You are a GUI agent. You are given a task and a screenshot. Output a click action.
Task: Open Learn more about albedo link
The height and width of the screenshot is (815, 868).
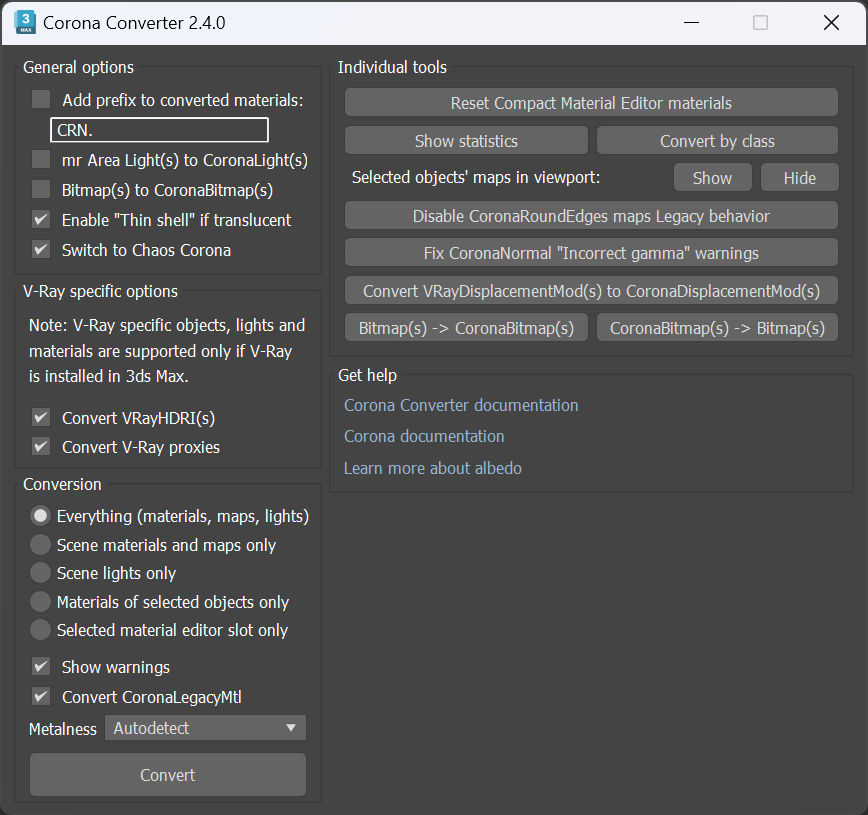pos(432,468)
